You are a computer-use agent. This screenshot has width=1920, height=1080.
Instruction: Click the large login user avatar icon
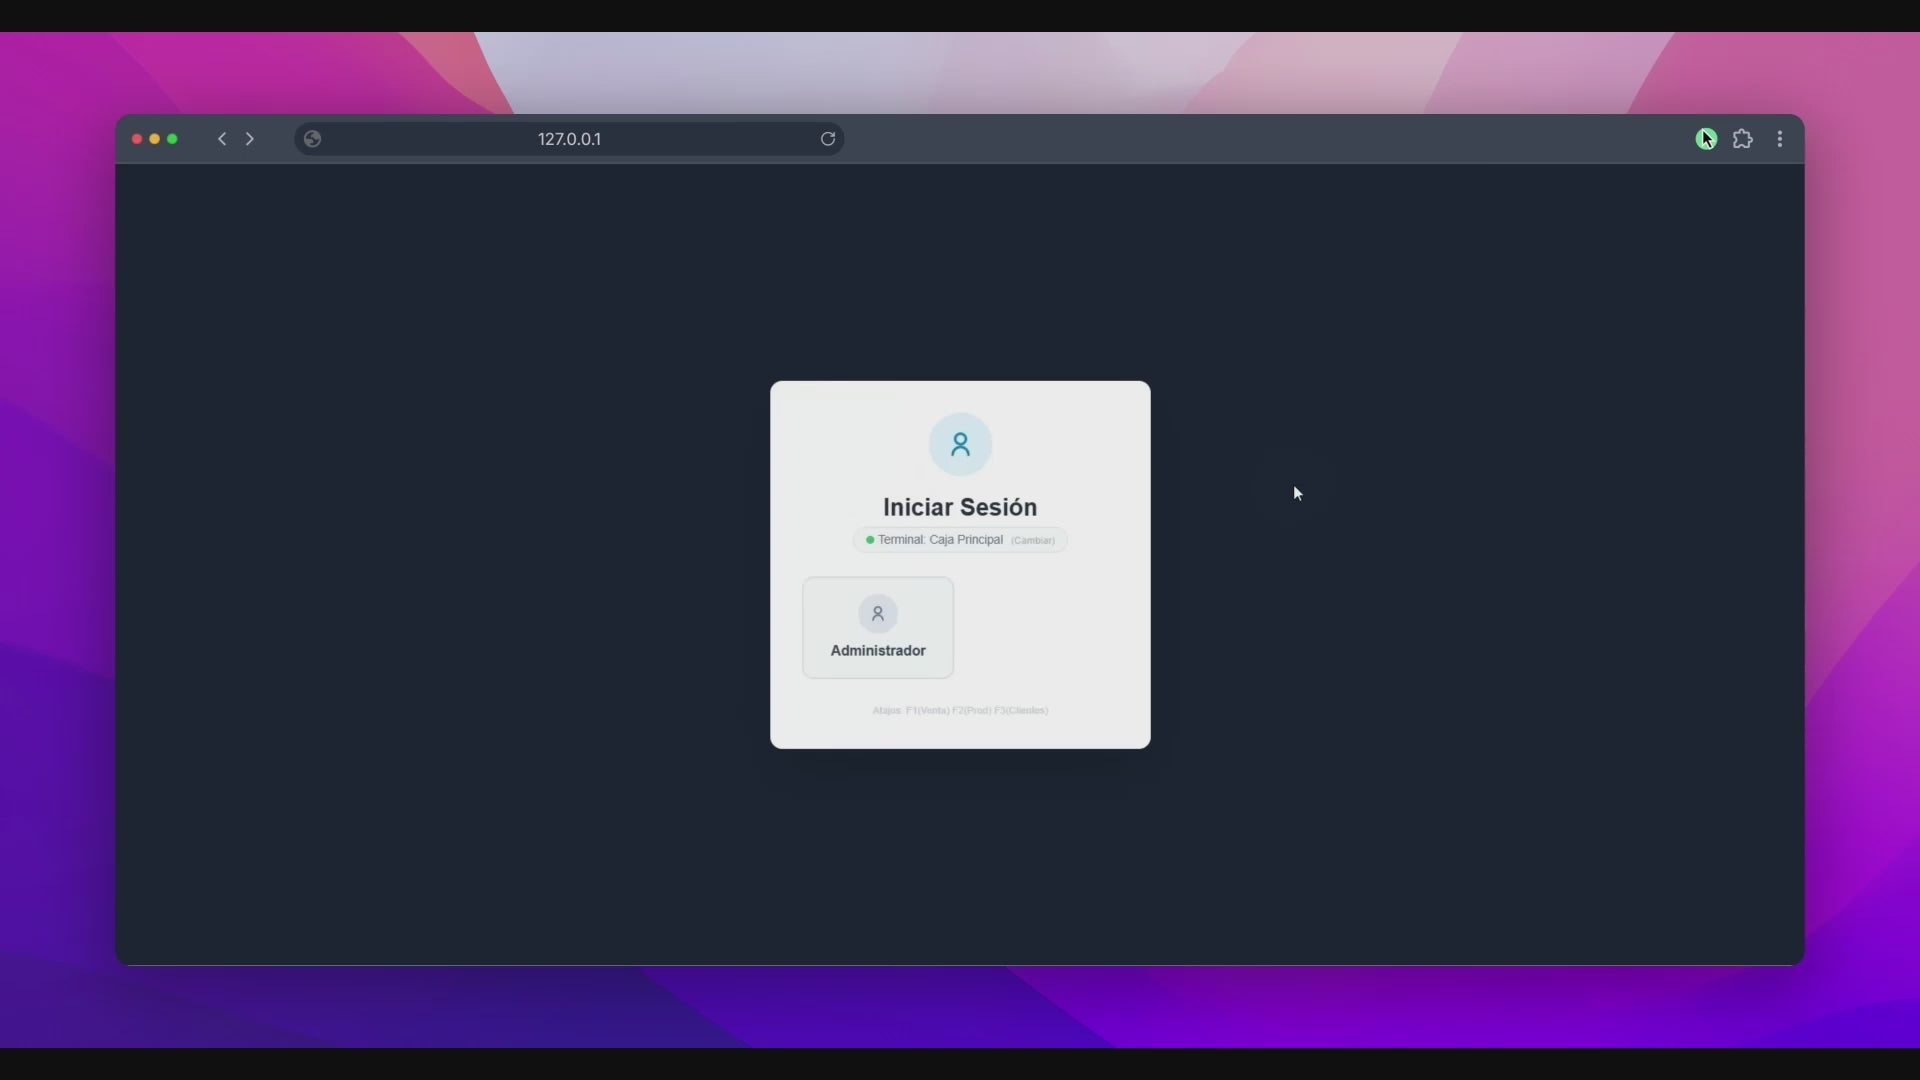click(960, 444)
